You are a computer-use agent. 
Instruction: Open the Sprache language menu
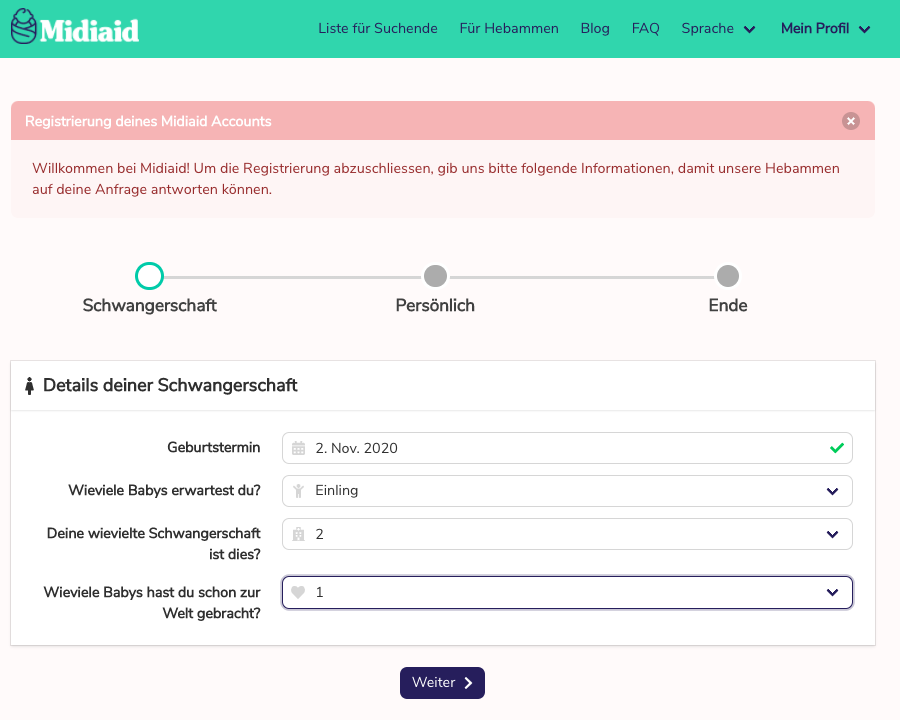pos(718,29)
